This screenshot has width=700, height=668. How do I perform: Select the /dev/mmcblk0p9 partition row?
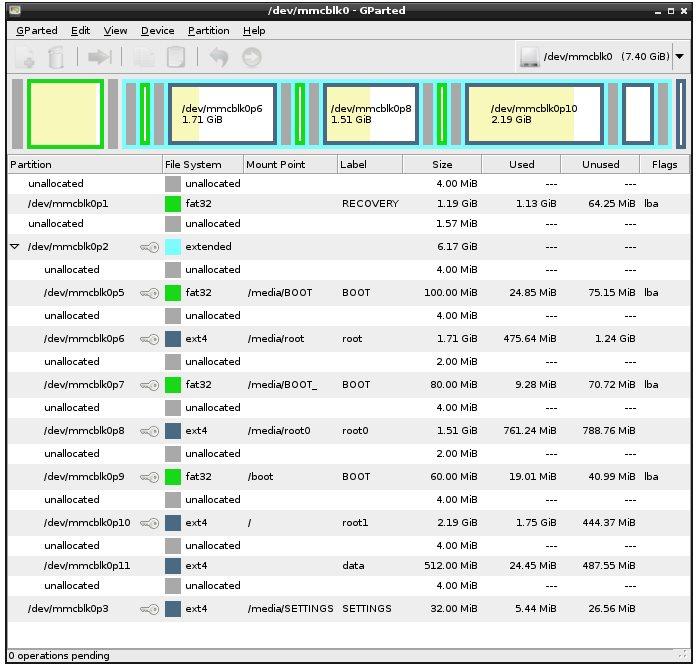pyautogui.click(x=348, y=477)
